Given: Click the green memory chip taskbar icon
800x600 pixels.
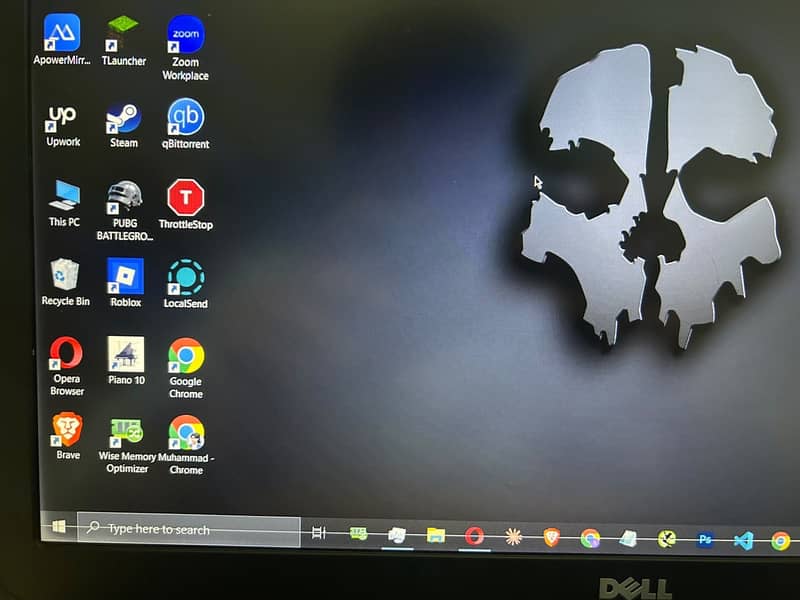Looking at the screenshot, I should pyautogui.click(x=359, y=534).
